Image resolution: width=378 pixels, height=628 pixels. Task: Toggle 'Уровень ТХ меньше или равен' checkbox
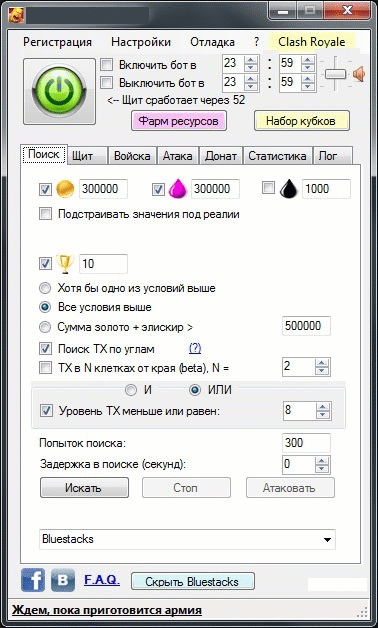click(47, 410)
